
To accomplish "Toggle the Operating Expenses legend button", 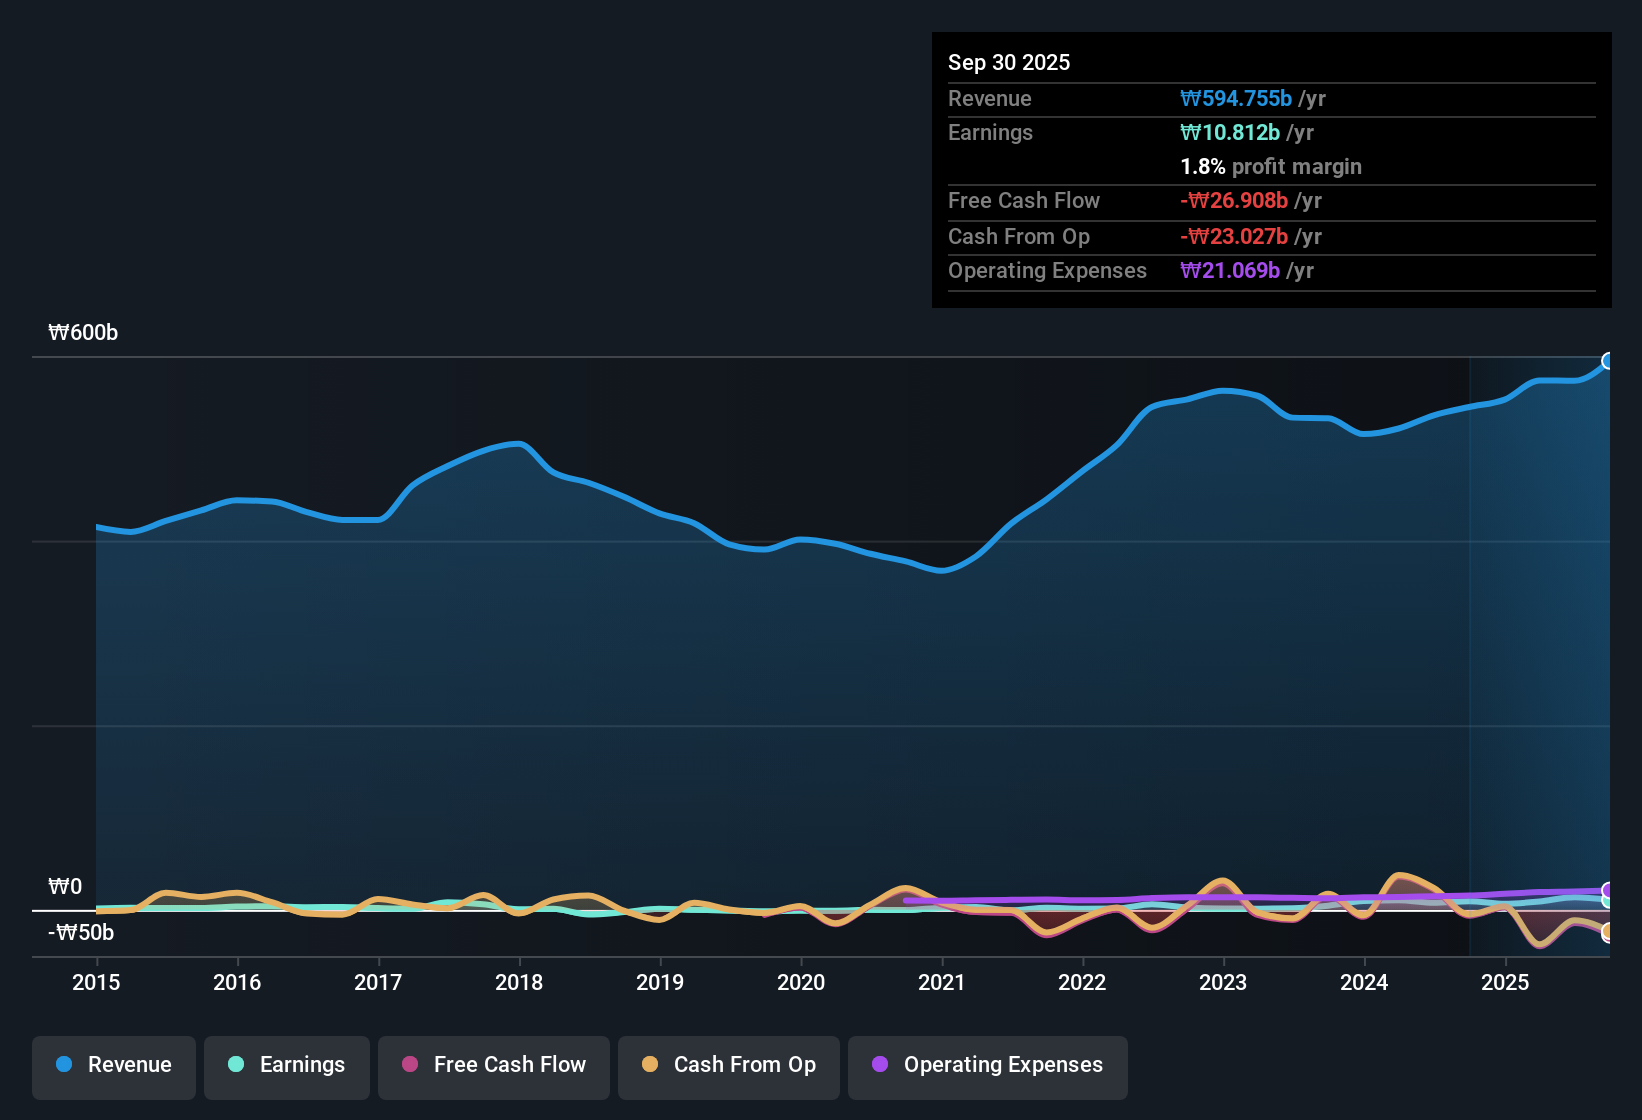I will pos(988,1066).
